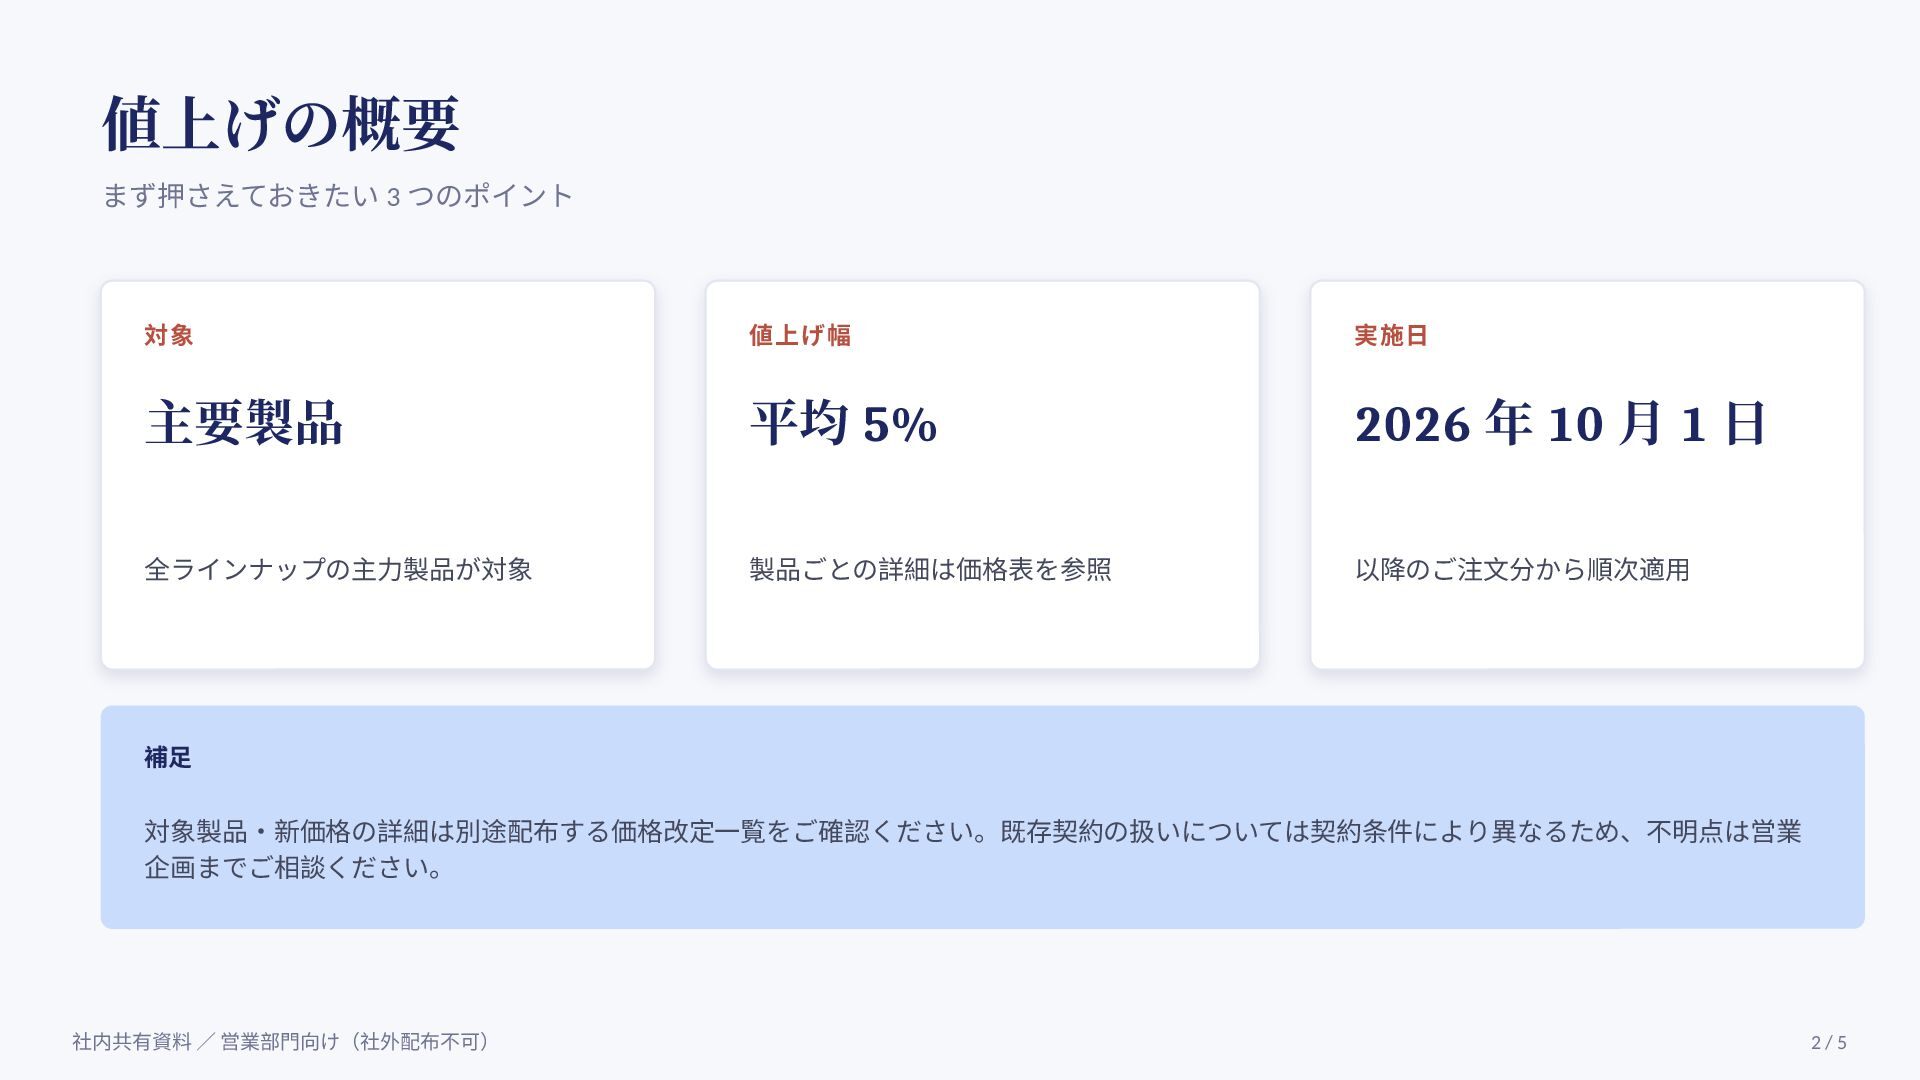The image size is (1920, 1080).
Task: Select the 平均 5% heading
Action: 843,423
